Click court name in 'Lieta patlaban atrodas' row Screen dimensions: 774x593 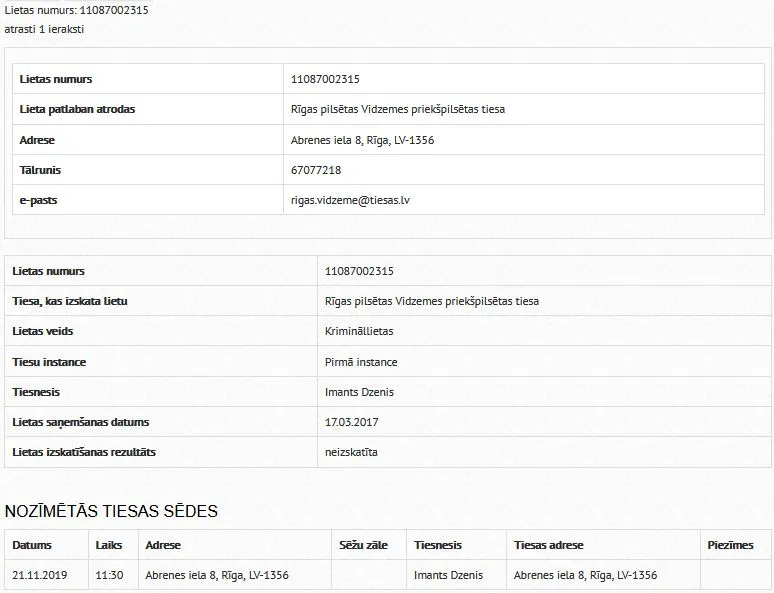click(x=398, y=109)
